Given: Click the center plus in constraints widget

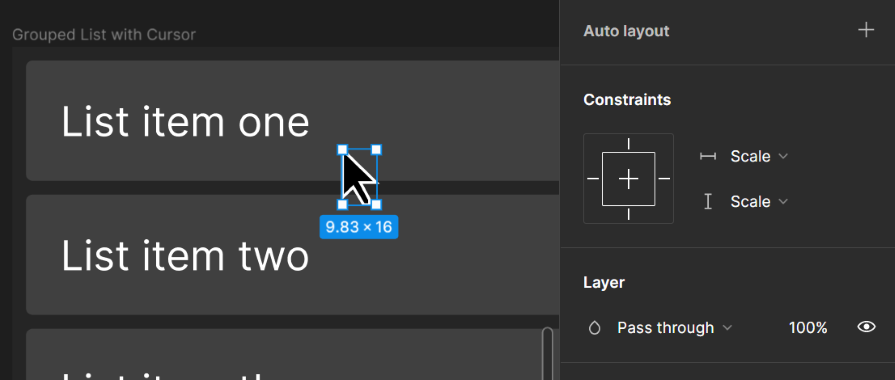Looking at the screenshot, I should (x=628, y=179).
